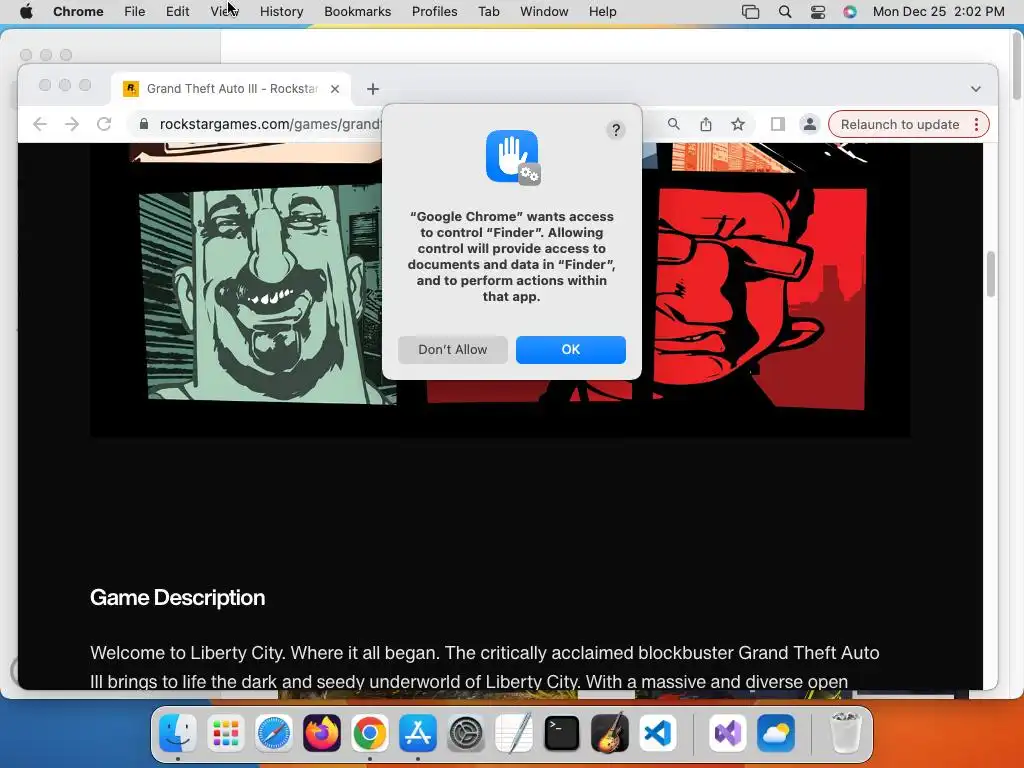Open System Settings from the Dock
The image size is (1024, 768).
pyautogui.click(x=466, y=733)
